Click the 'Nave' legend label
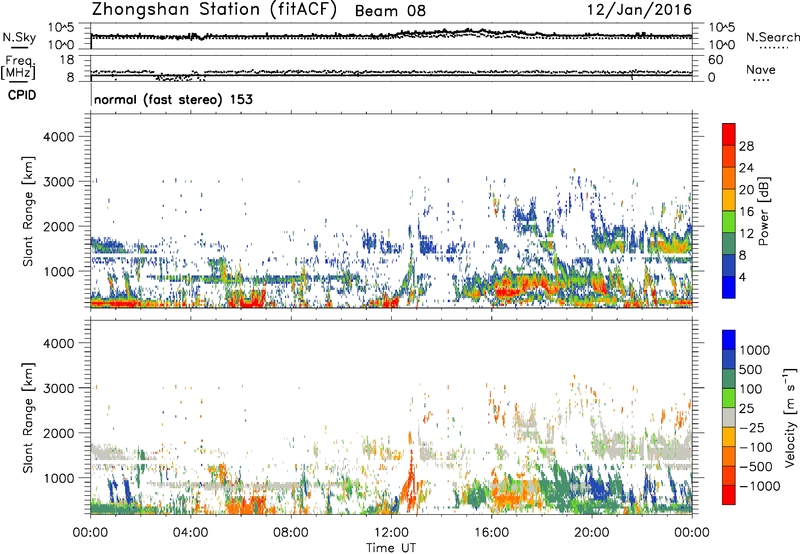800x554 pixels. [x=760, y=70]
